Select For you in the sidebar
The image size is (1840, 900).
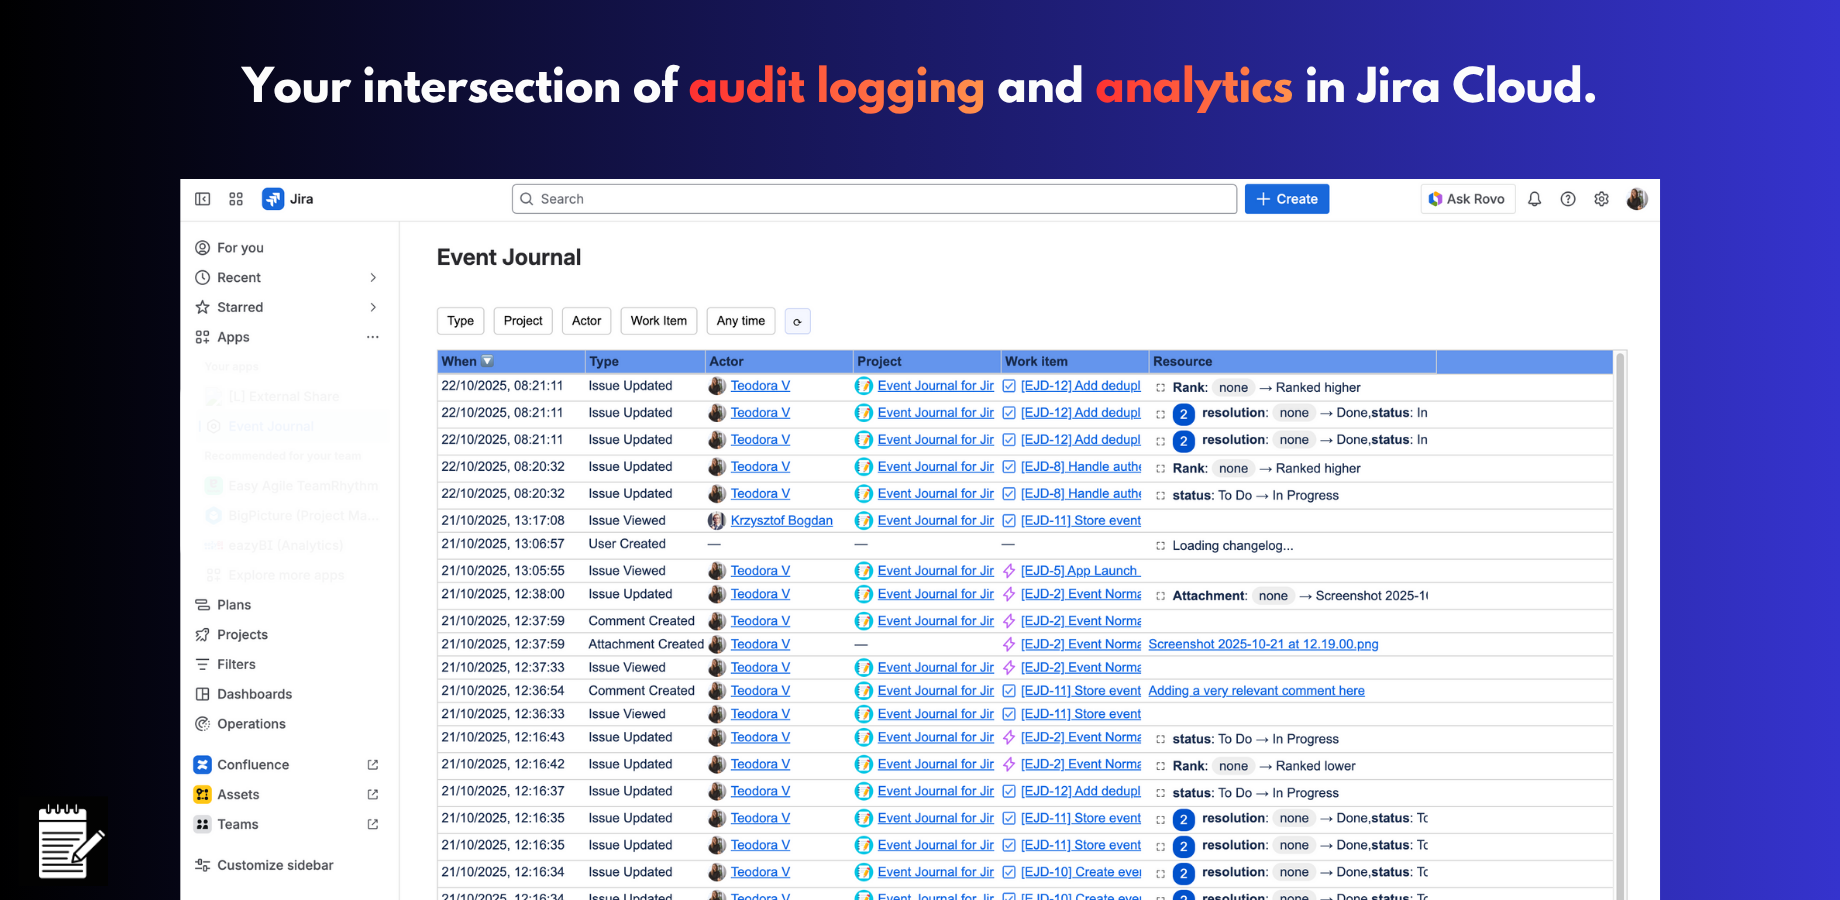point(240,247)
